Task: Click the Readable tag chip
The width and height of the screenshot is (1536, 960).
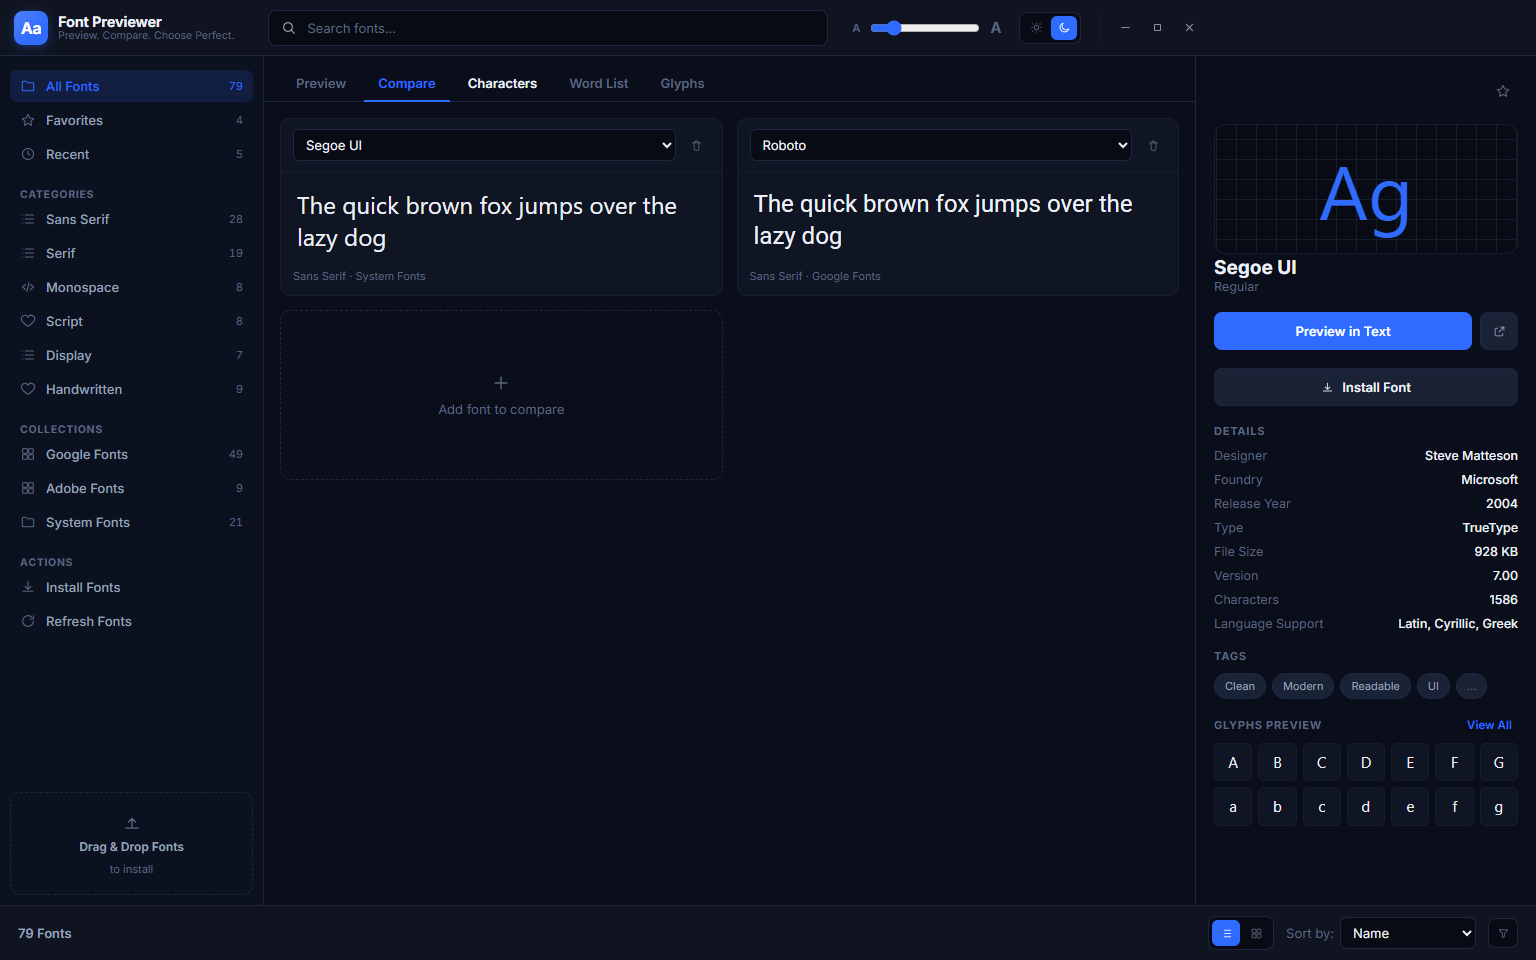Action: pyautogui.click(x=1375, y=686)
